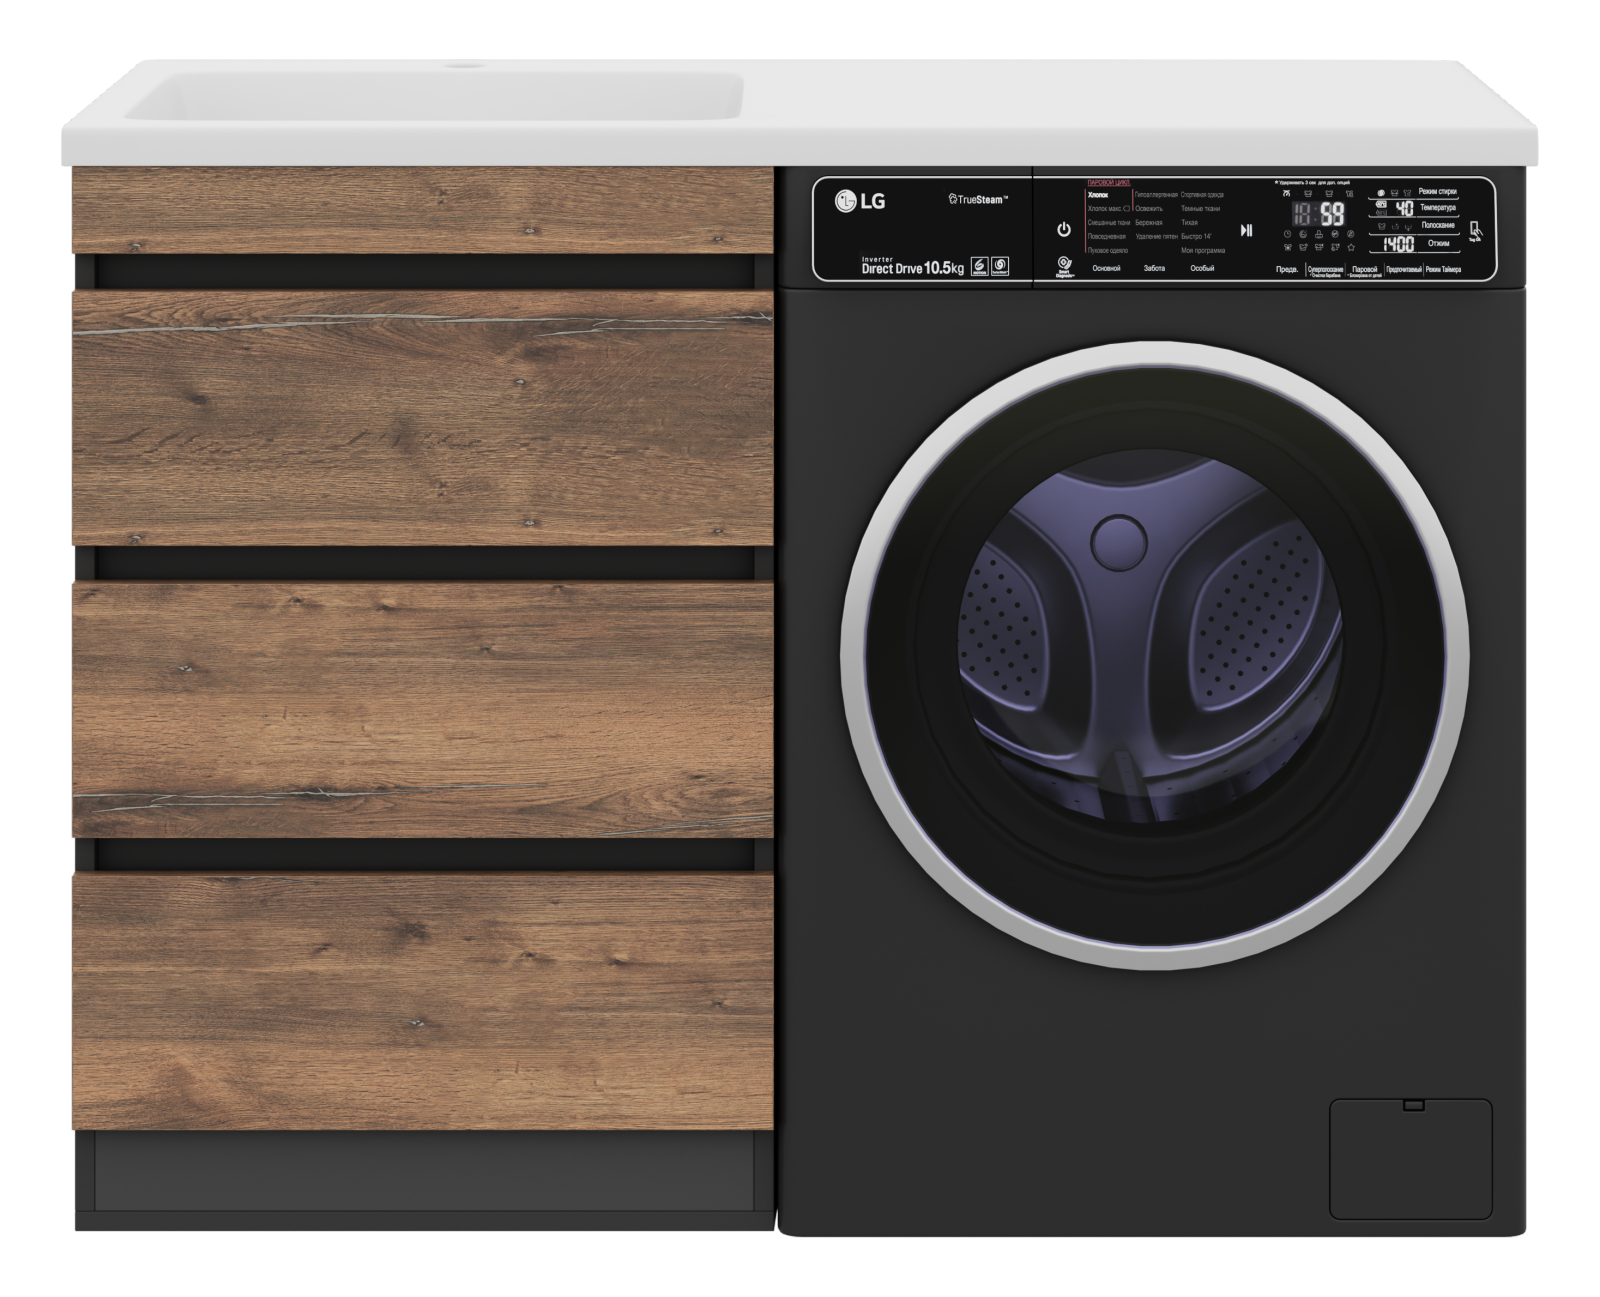Tap the Smart Diagnosis icon
Viewport: 1600px width, 1297px height.
click(1065, 265)
